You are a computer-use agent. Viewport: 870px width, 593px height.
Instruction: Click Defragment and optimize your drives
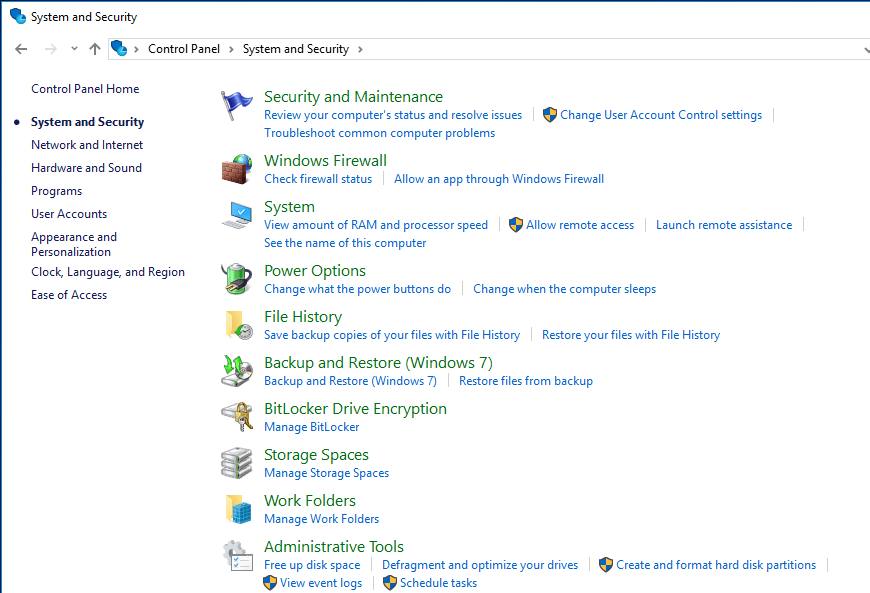pos(480,565)
